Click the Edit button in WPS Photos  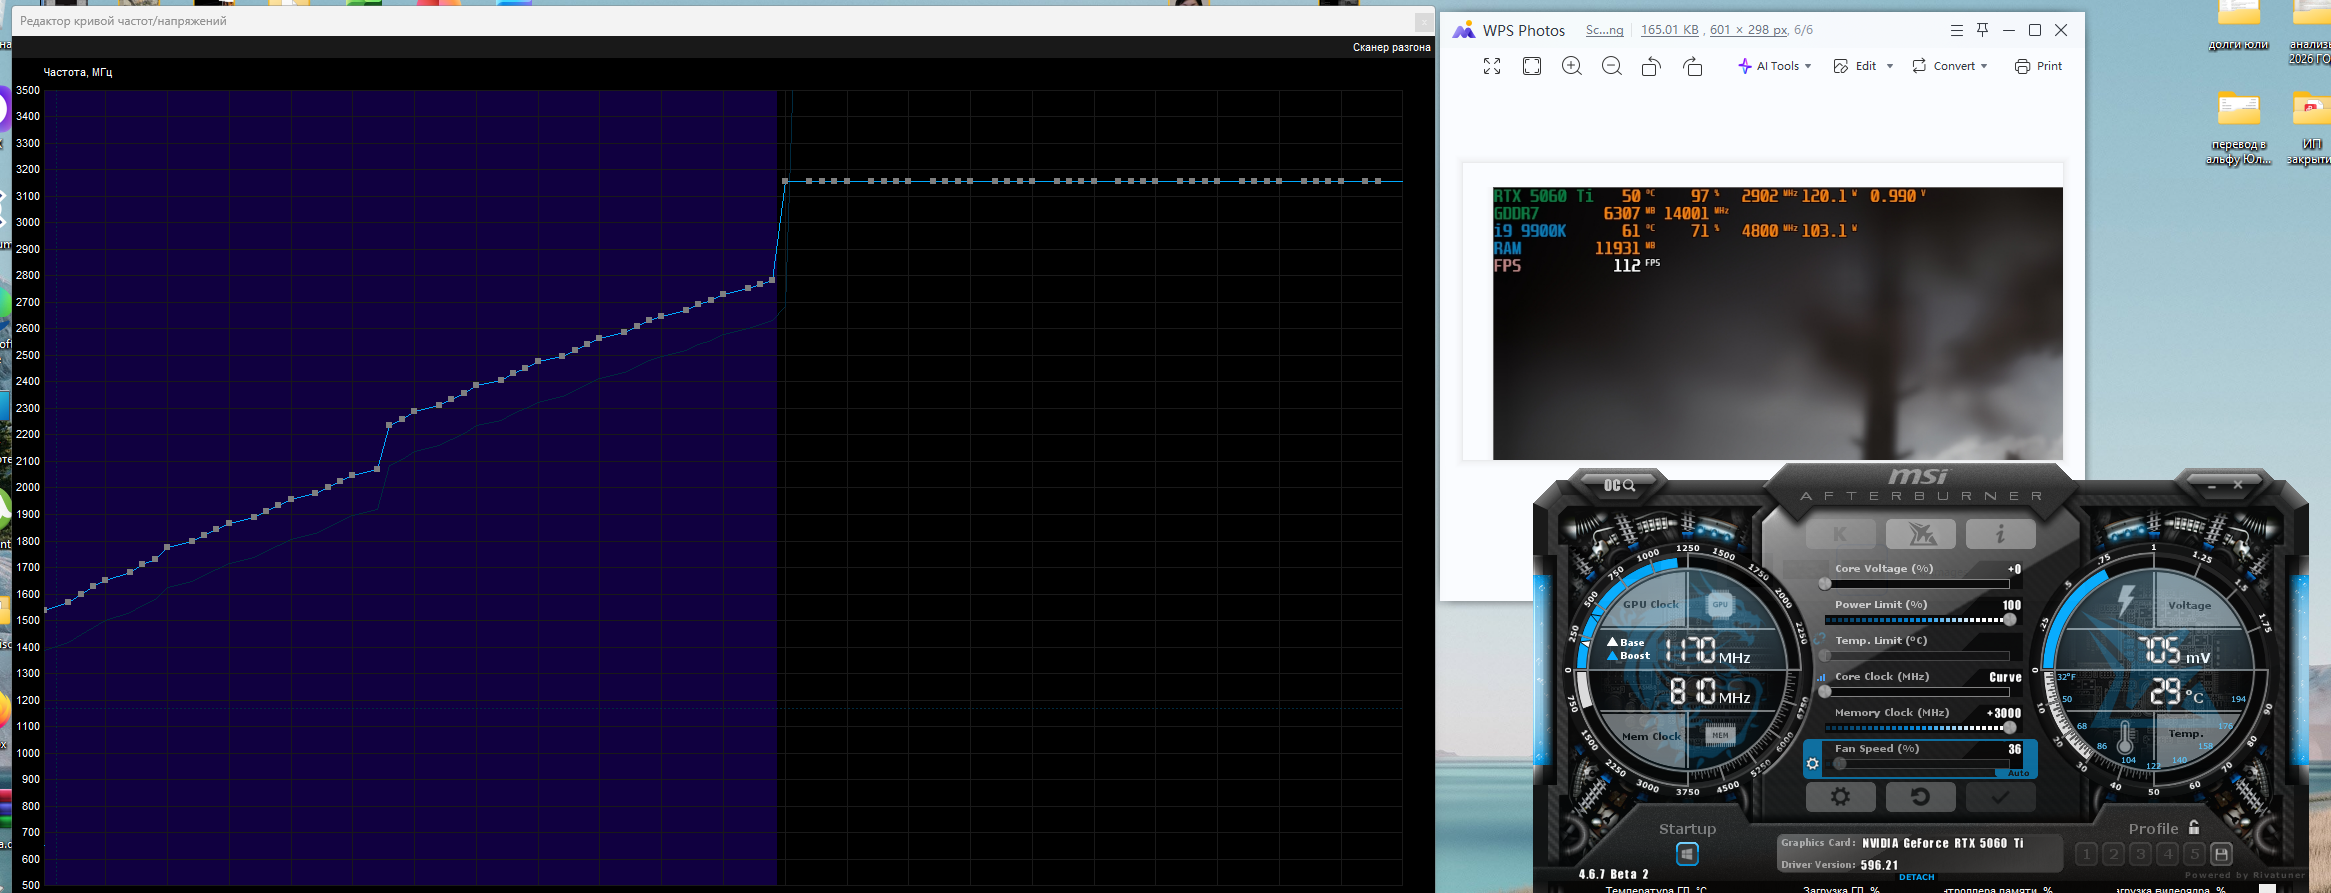pos(1855,66)
